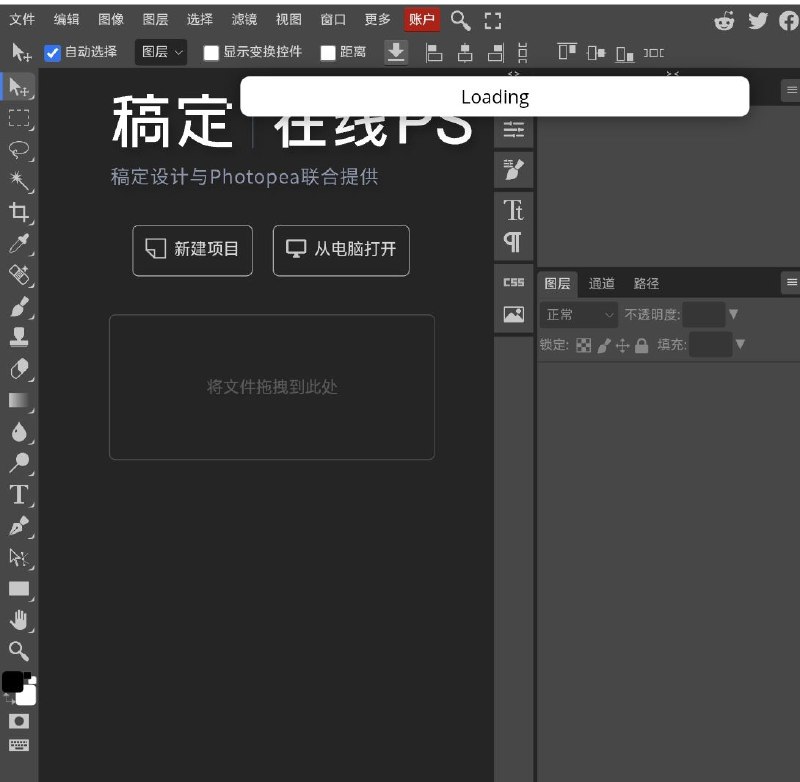The image size is (800, 782).
Task: Toggle lock image pixels brush icon
Action: pos(604,345)
